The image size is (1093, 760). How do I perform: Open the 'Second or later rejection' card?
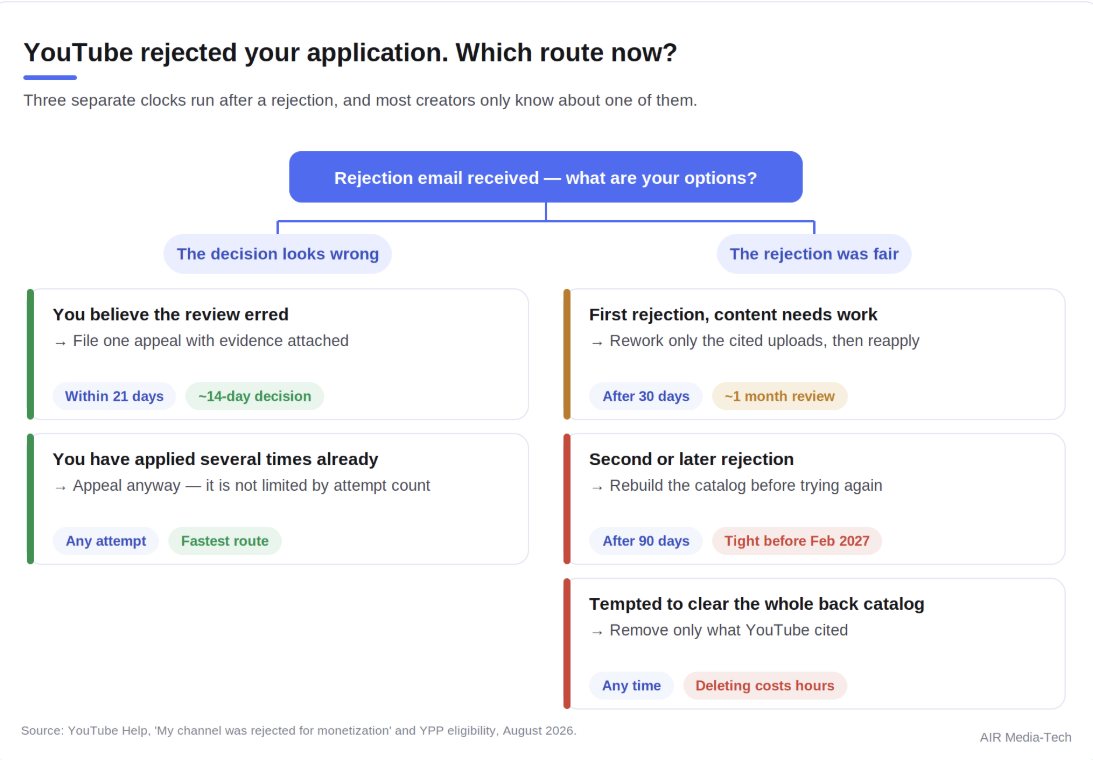814,499
